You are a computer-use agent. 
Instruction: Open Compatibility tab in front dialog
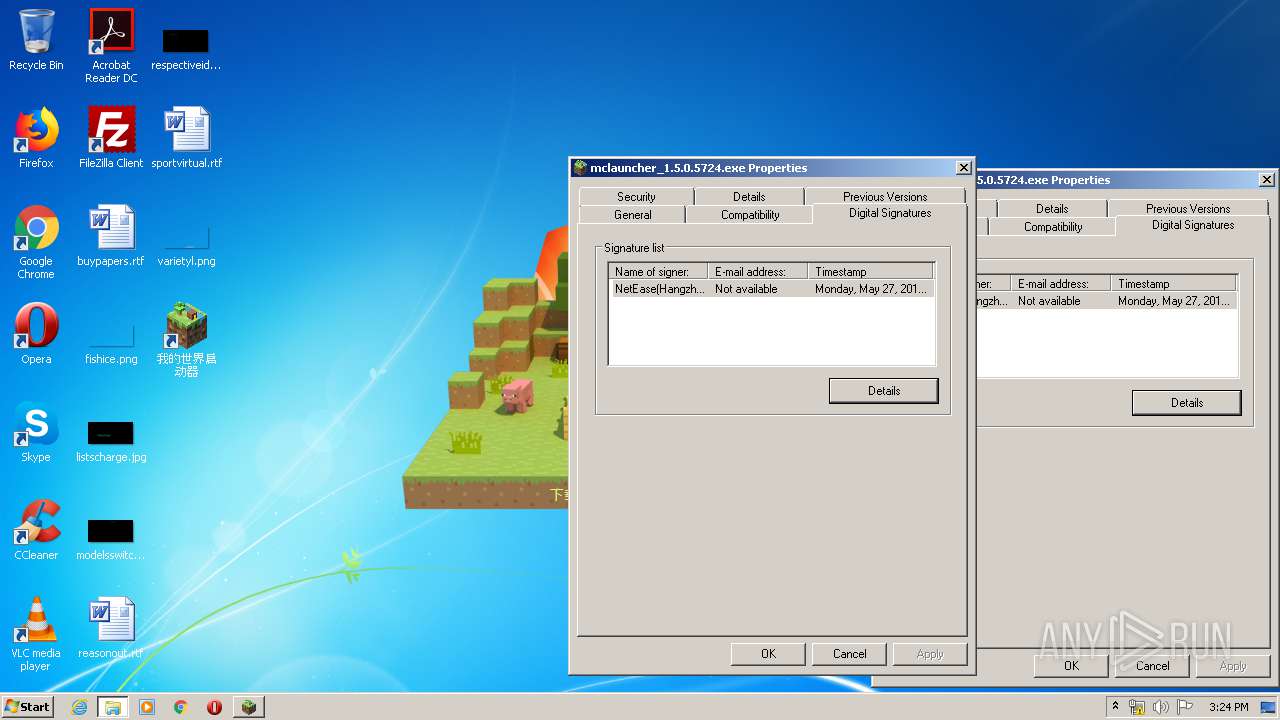tap(750, 215)
